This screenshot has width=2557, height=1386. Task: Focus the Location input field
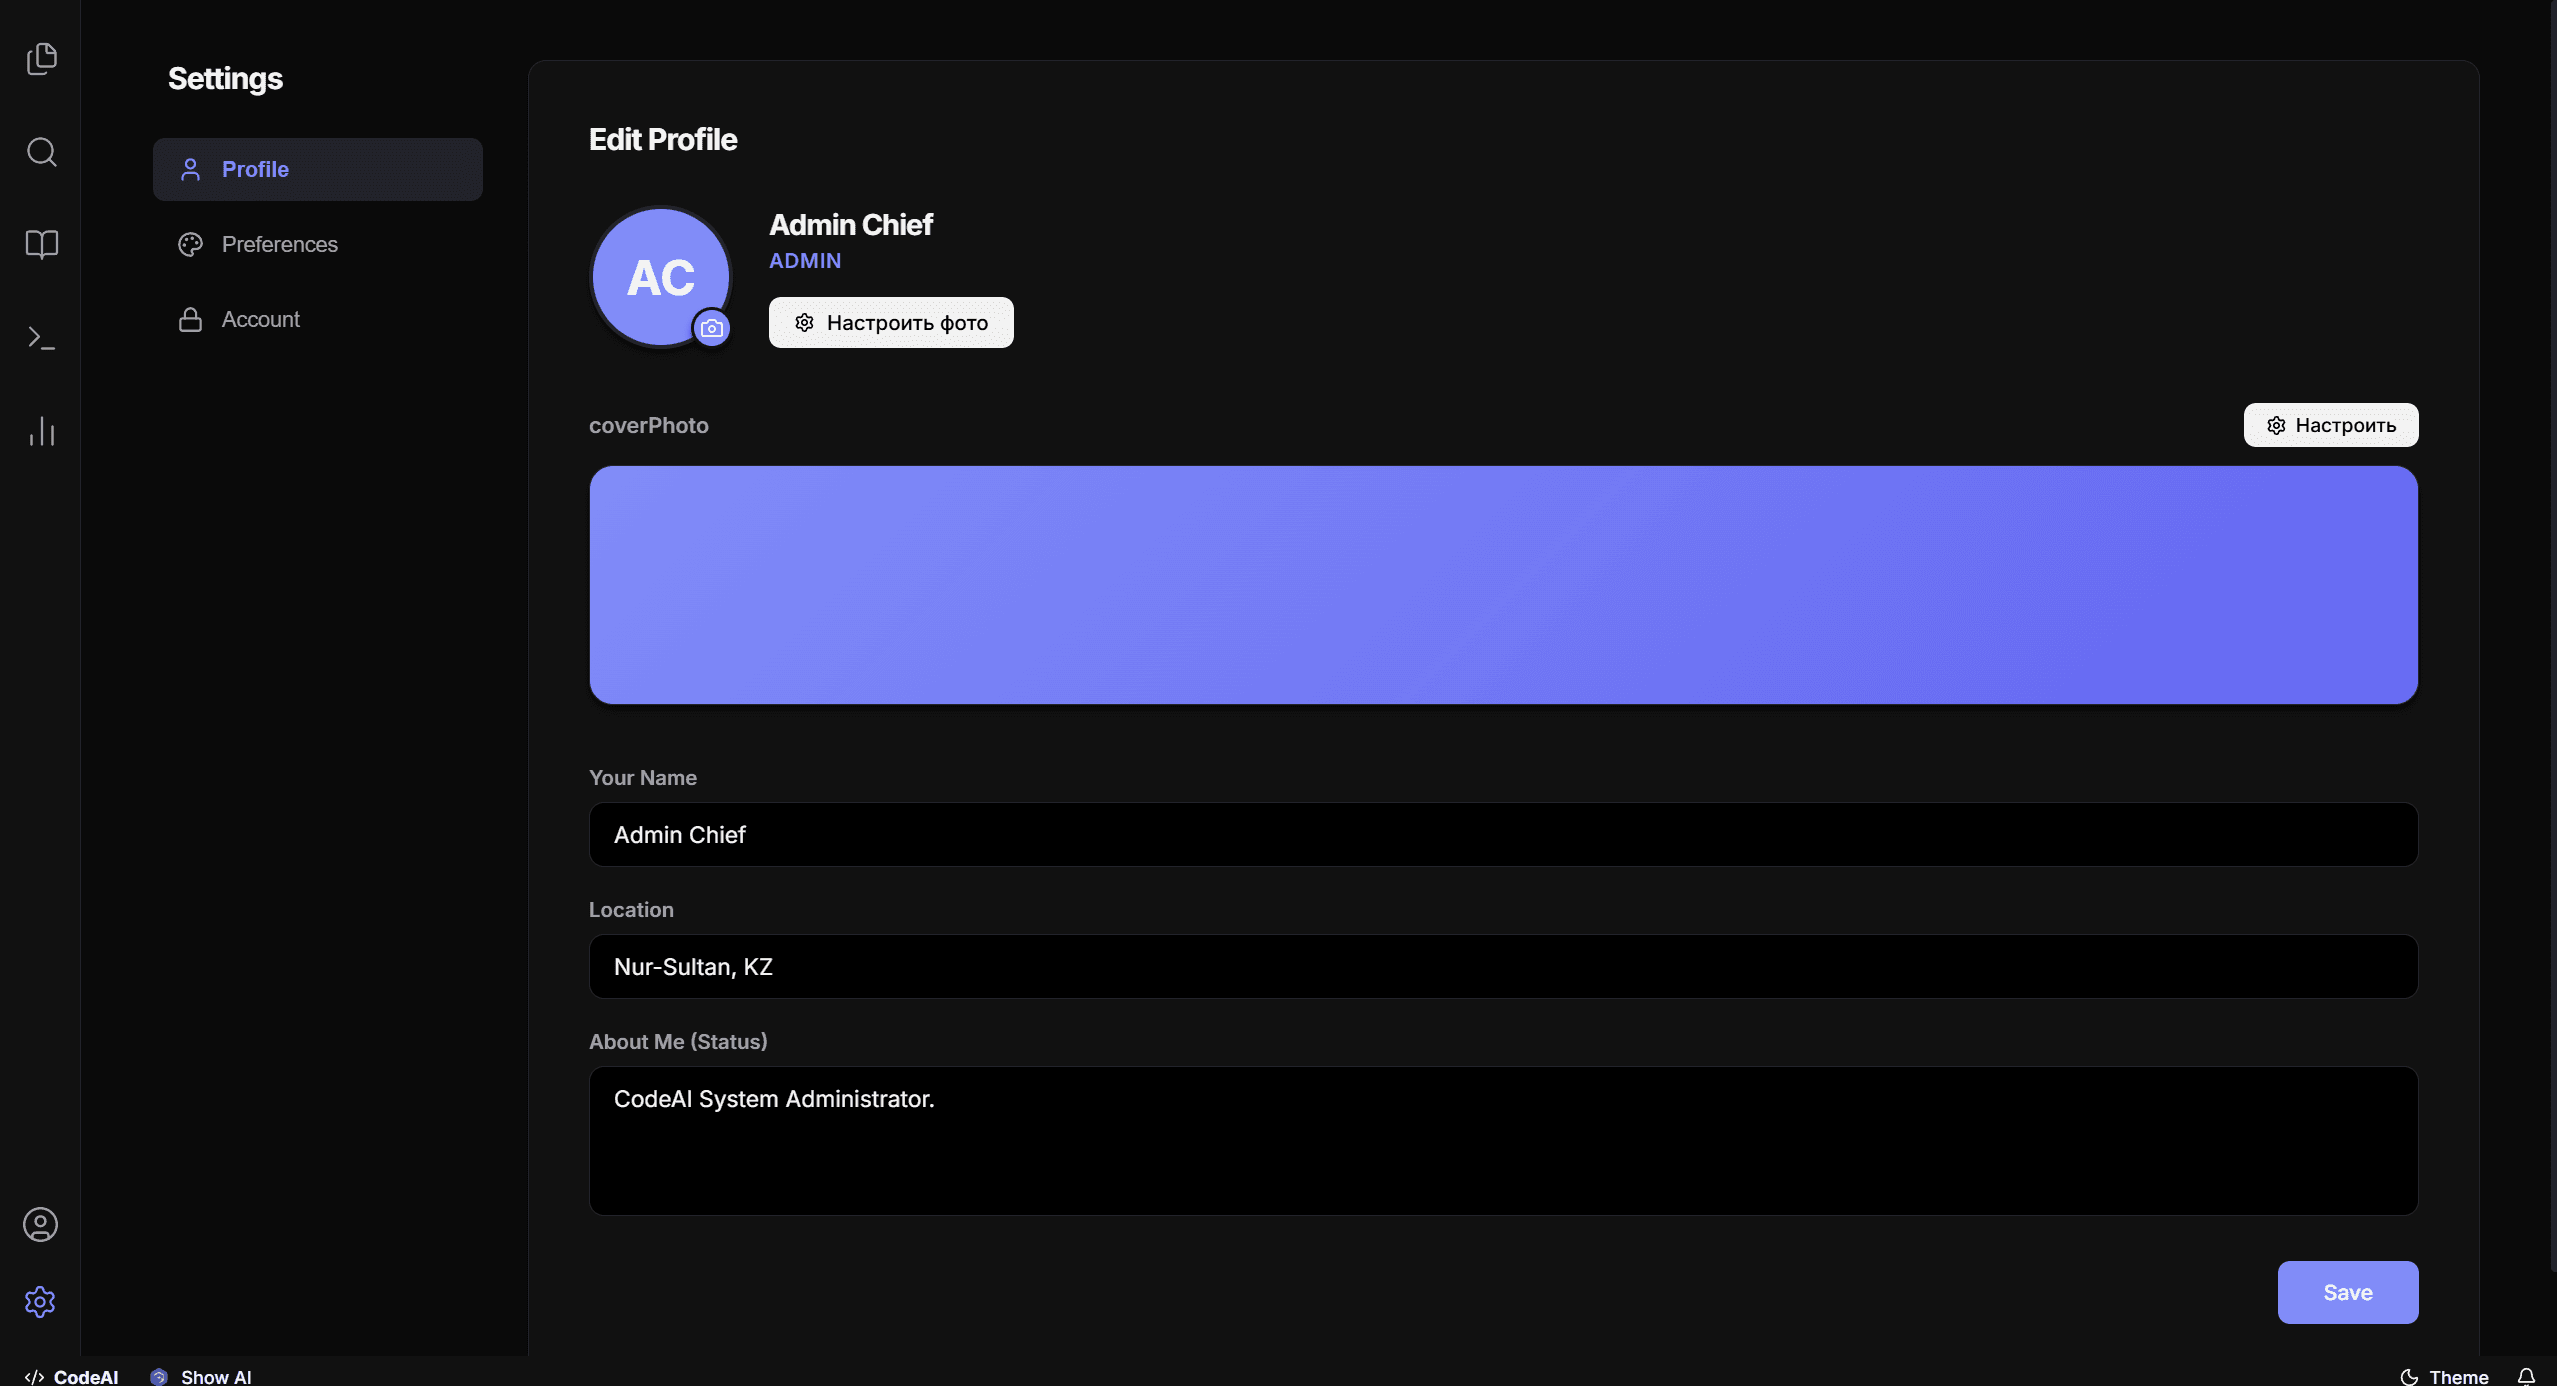tap(1503, 966)
